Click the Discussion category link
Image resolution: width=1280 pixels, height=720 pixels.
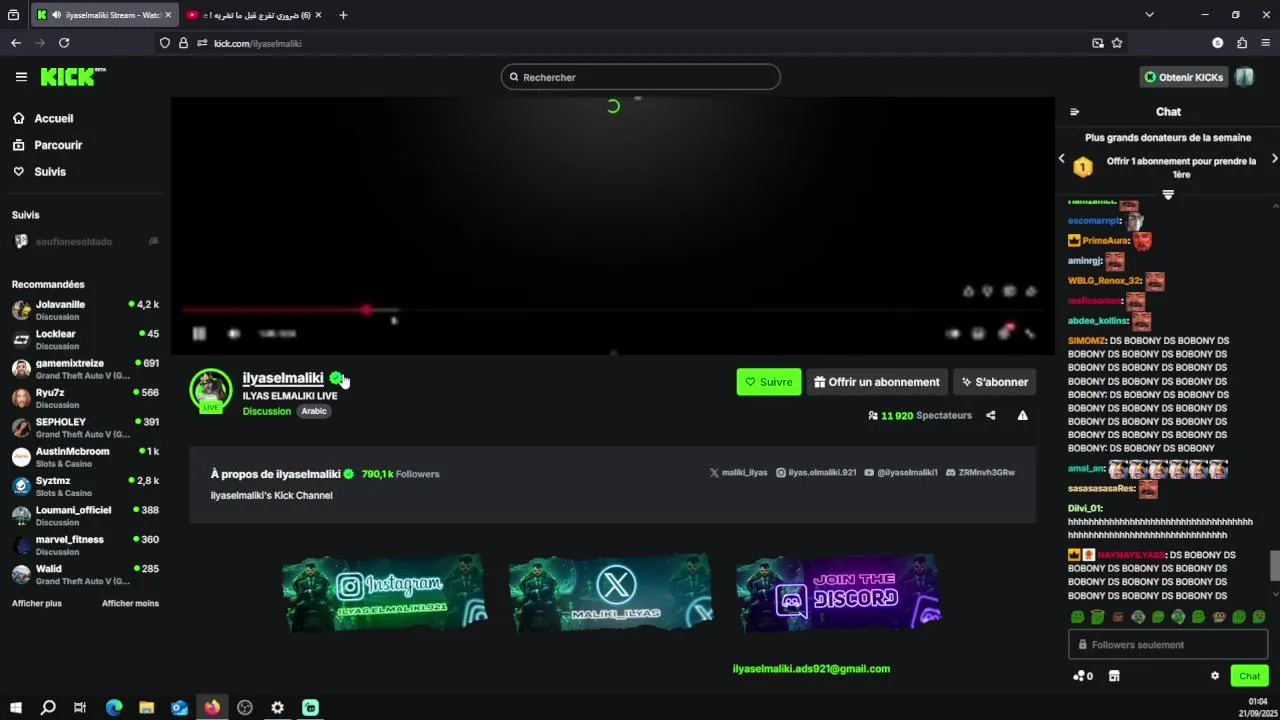coord(266,411)
